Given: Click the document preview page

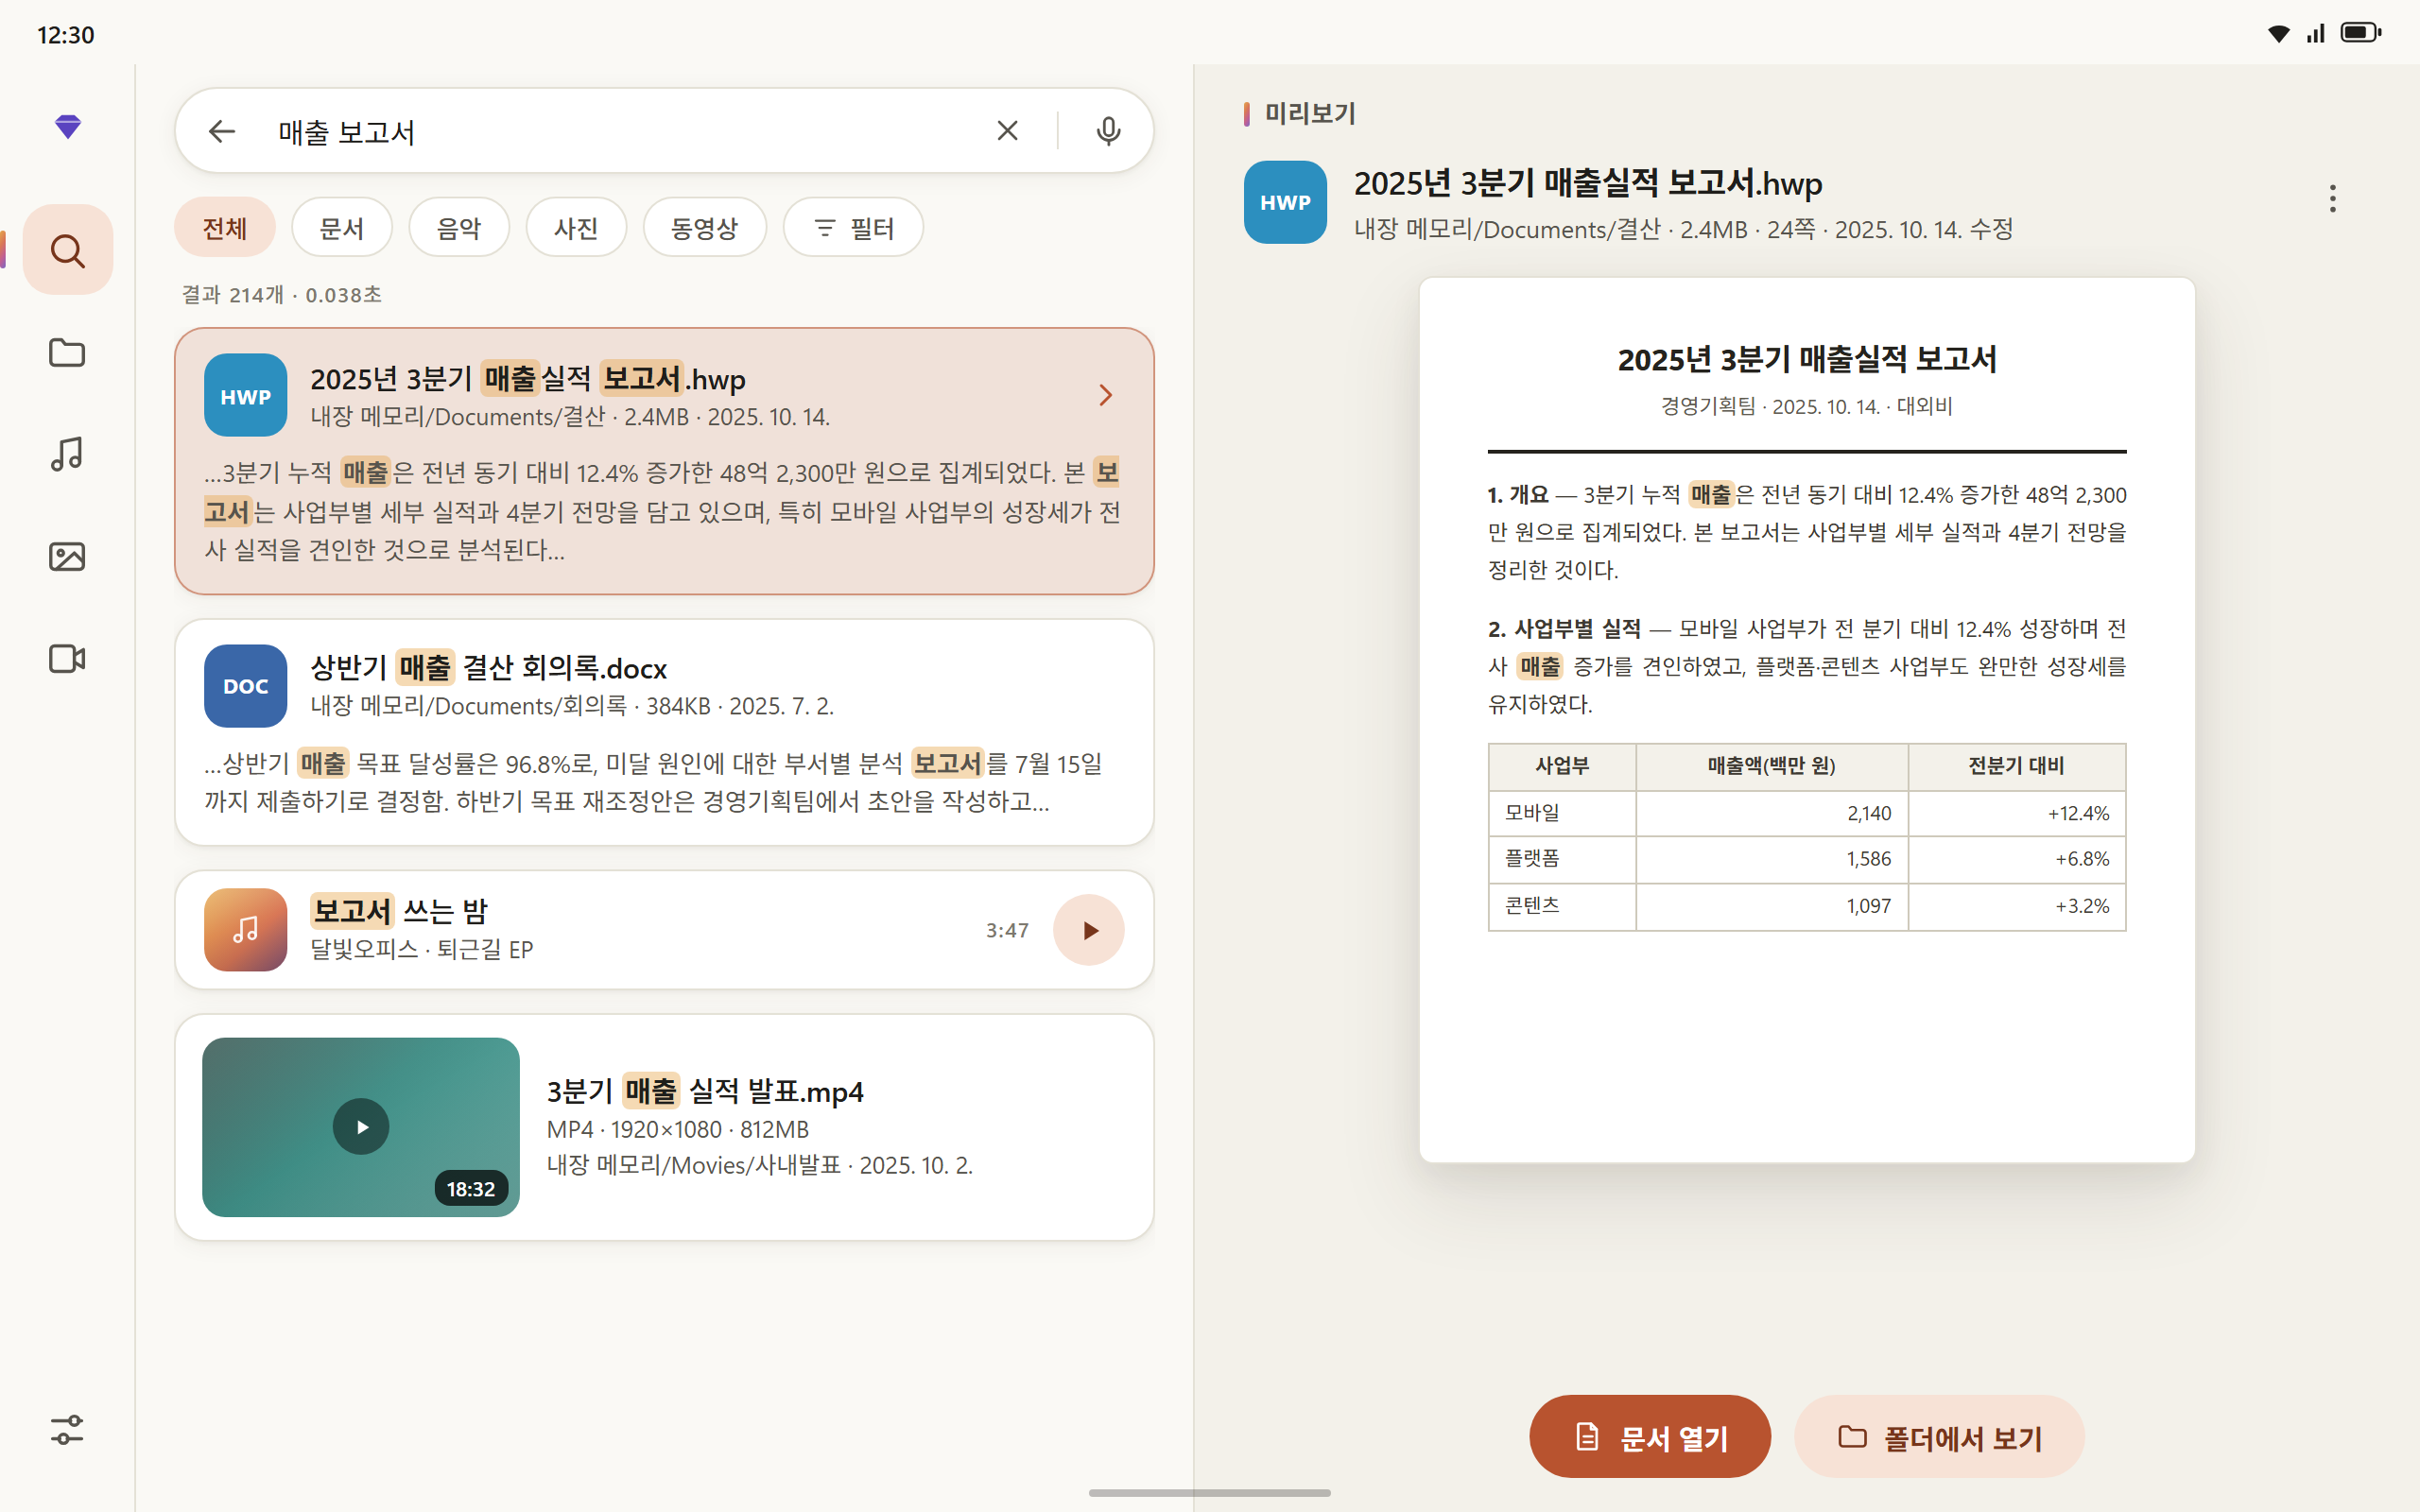Looking at the screenshot, I should pos(1807,720).
